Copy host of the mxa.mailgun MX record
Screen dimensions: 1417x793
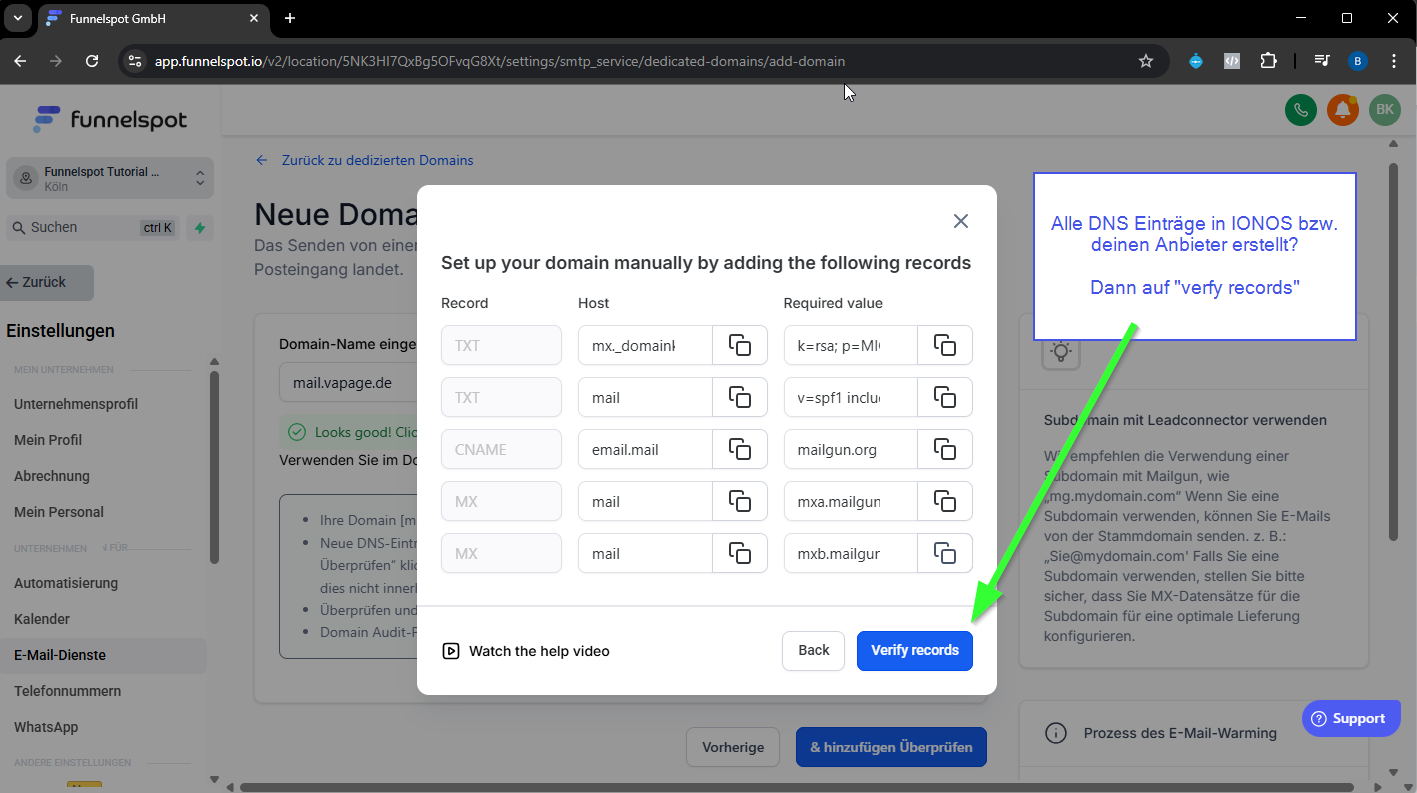[740, 501]
